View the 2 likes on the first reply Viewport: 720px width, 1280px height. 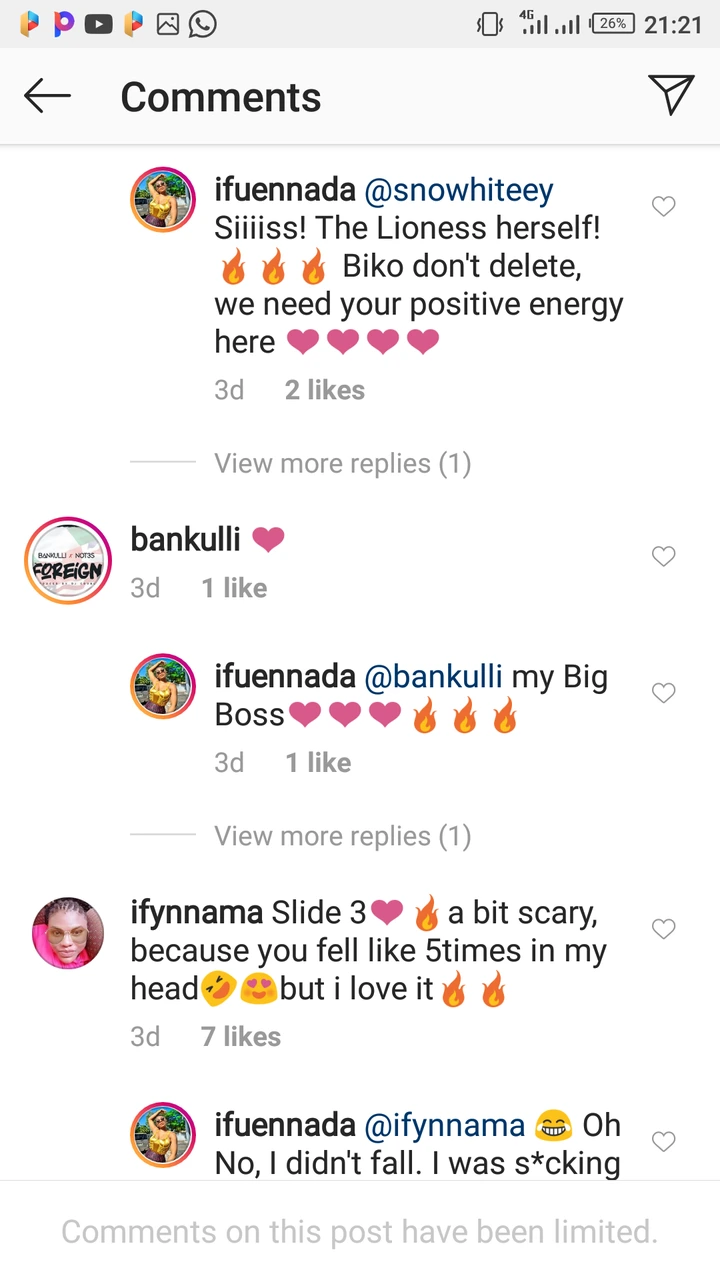click(x=325, y=390)
